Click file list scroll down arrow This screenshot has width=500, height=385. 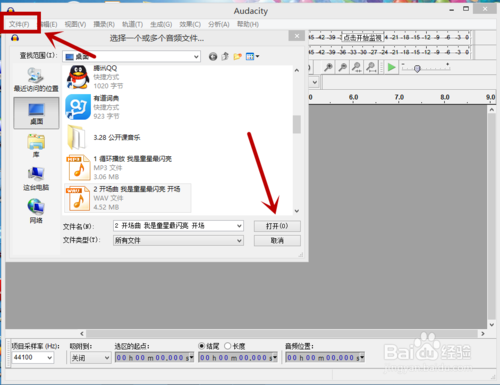pos(297,211)
